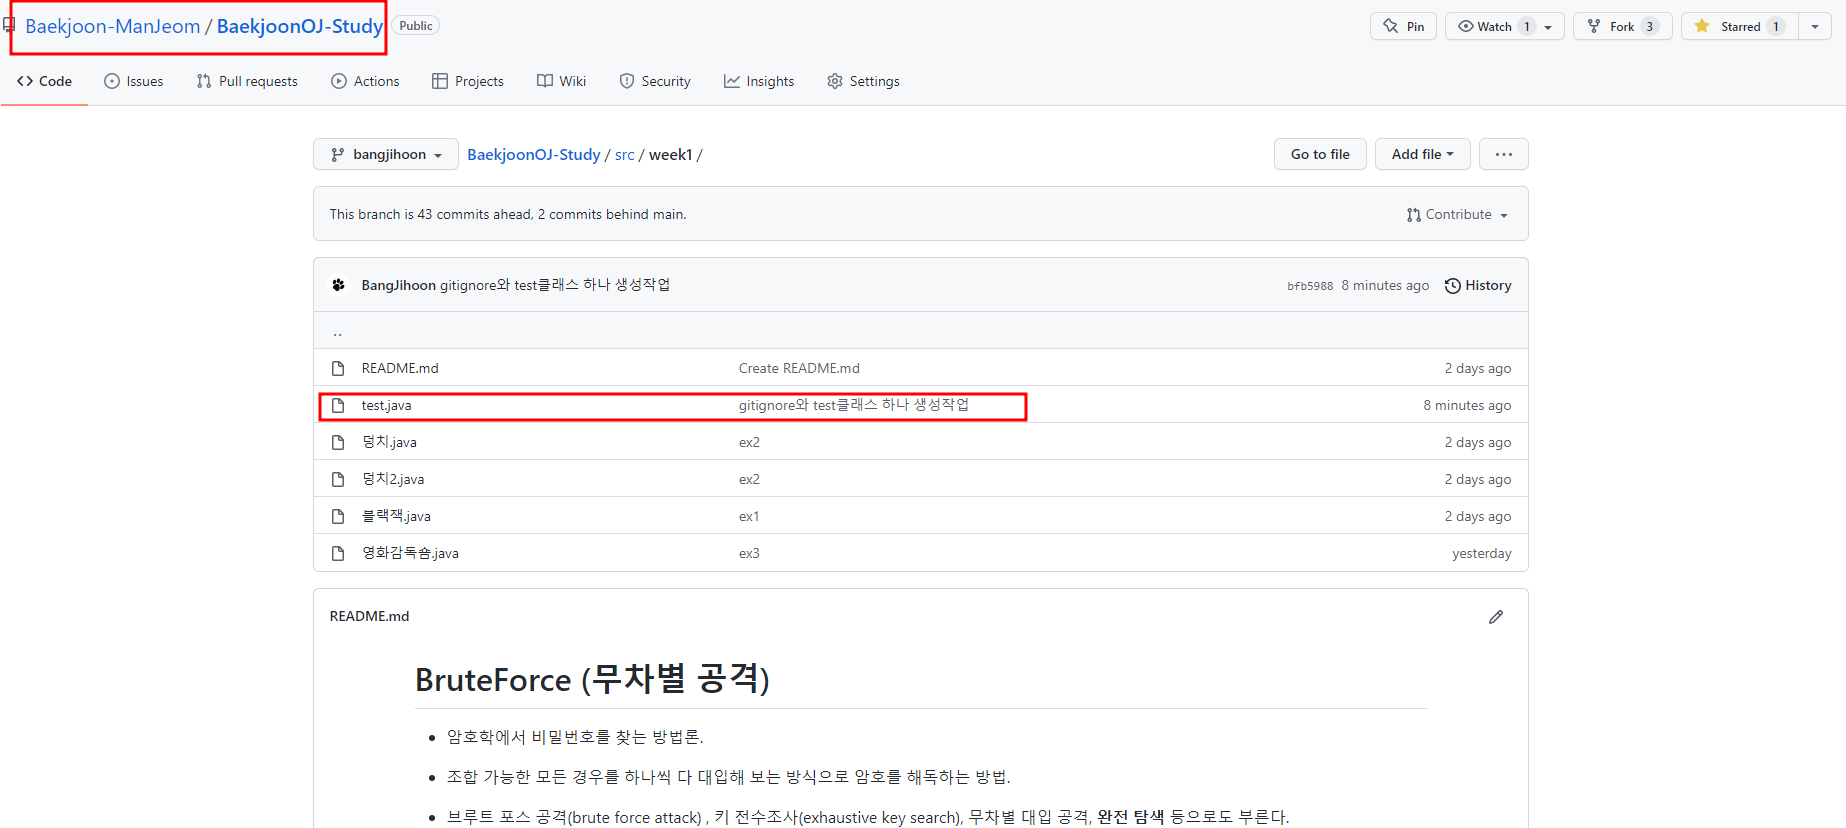Open 덩치.java file
The width and height of the screenshot is (1846, 828).
click(389, 442)
